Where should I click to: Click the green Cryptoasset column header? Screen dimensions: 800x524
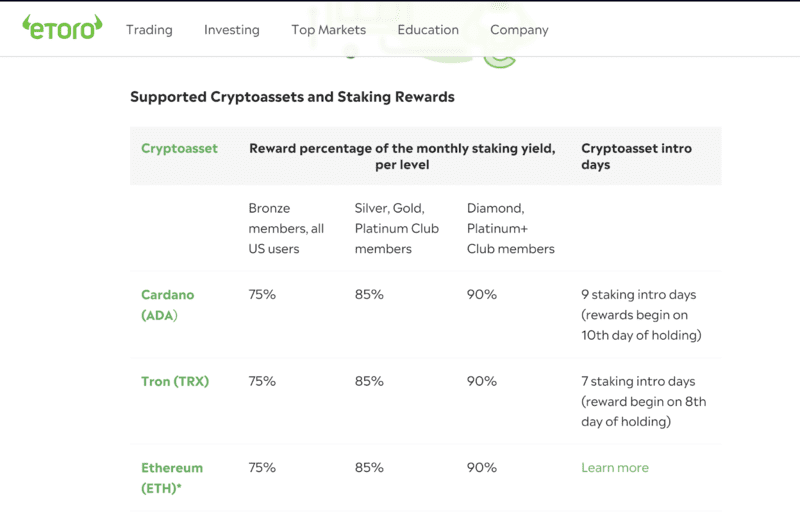click(x=179, y=148)
